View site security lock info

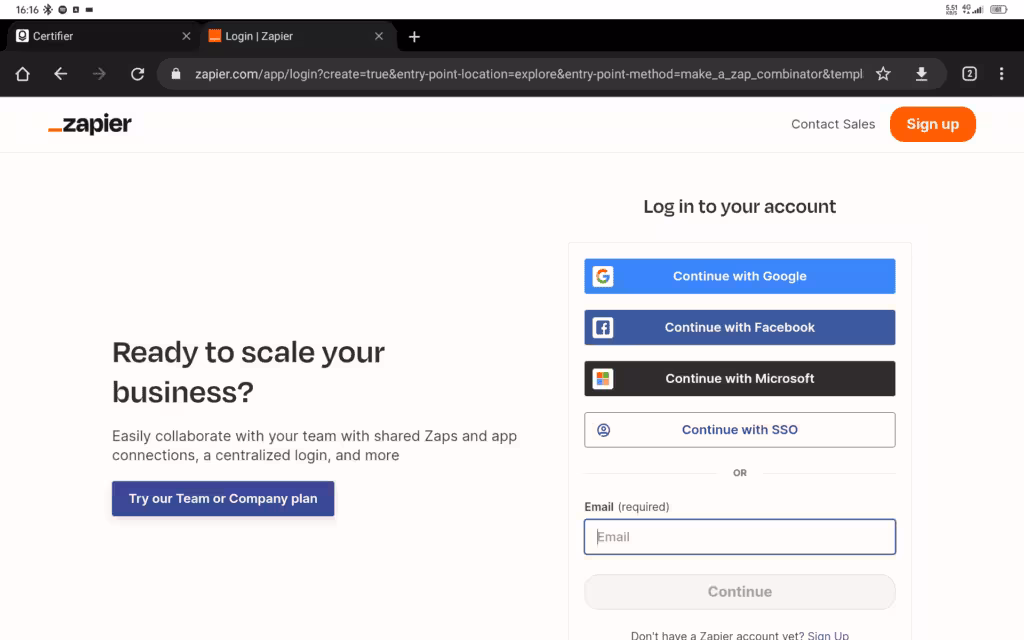[x=176, y=74]
